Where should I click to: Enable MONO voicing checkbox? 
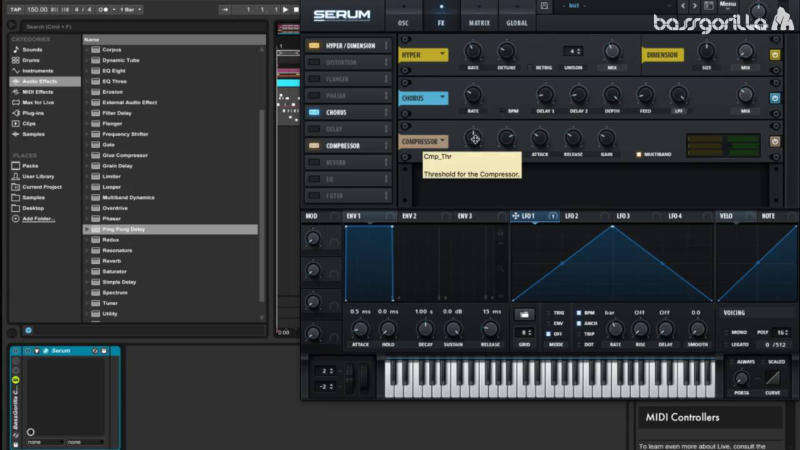pos(727,332)
